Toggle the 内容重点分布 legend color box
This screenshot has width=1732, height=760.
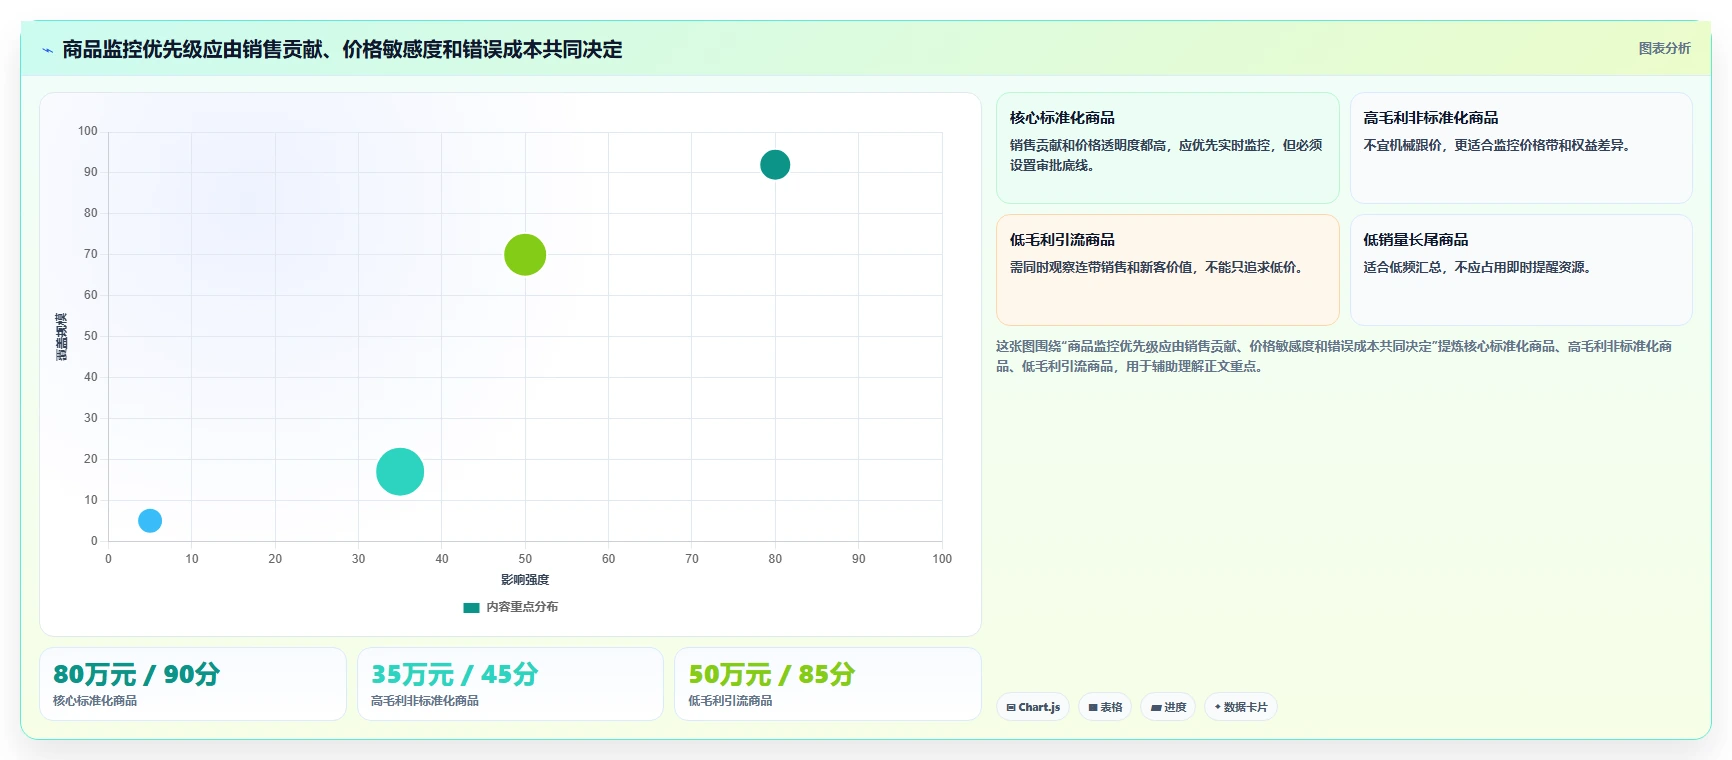(x=471, y=607)
